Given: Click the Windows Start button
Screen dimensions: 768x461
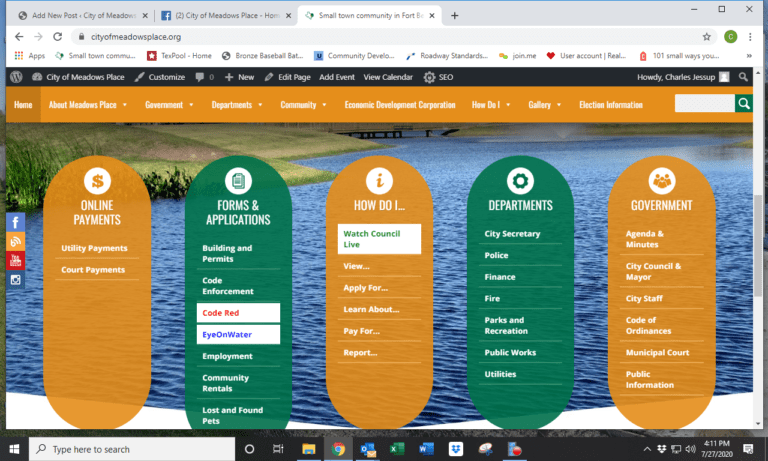Looking at the screenshot, I should click(x=14, y=449).
